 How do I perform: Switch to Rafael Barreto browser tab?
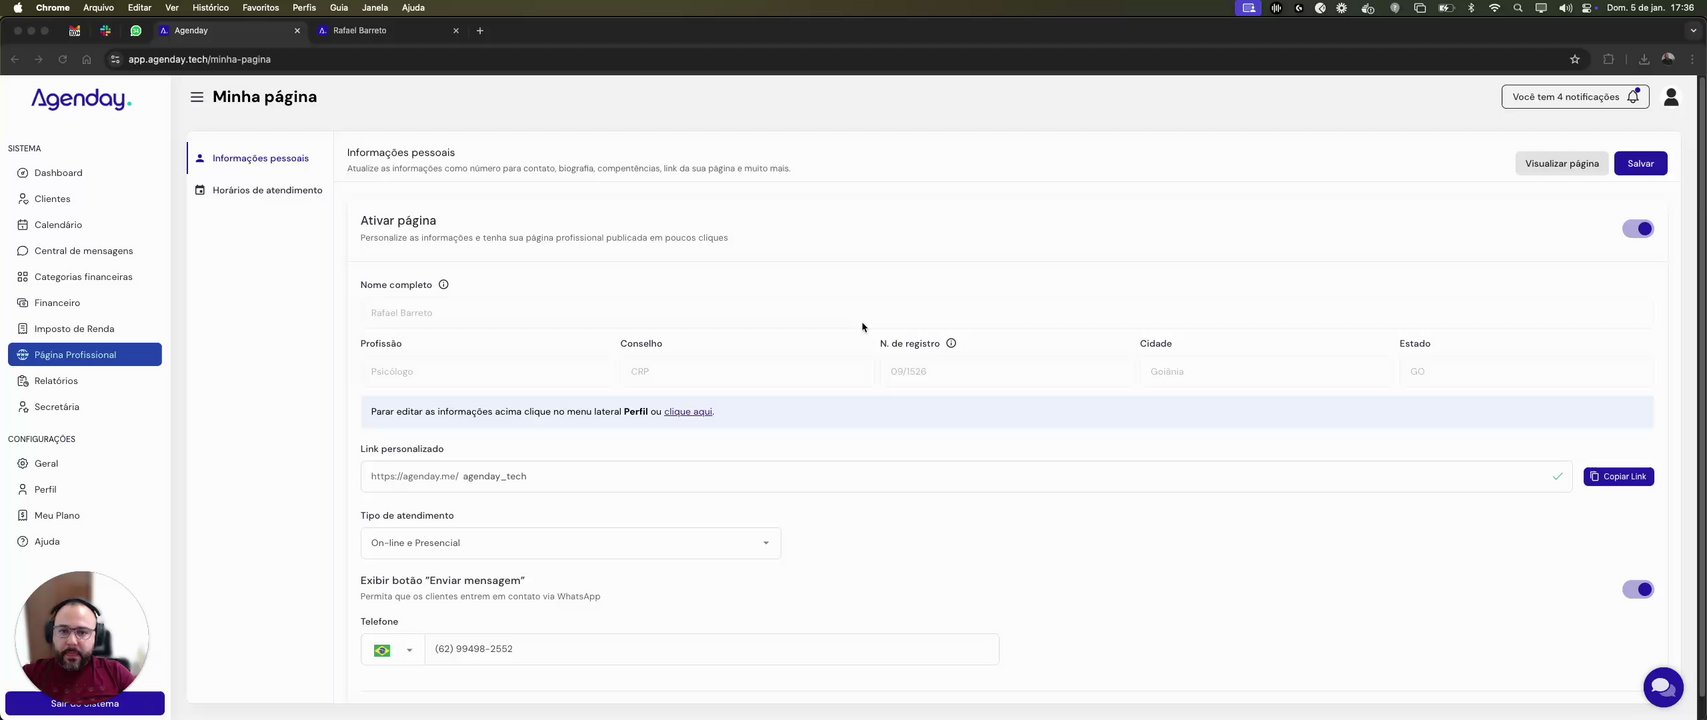(x=387, y=31)
